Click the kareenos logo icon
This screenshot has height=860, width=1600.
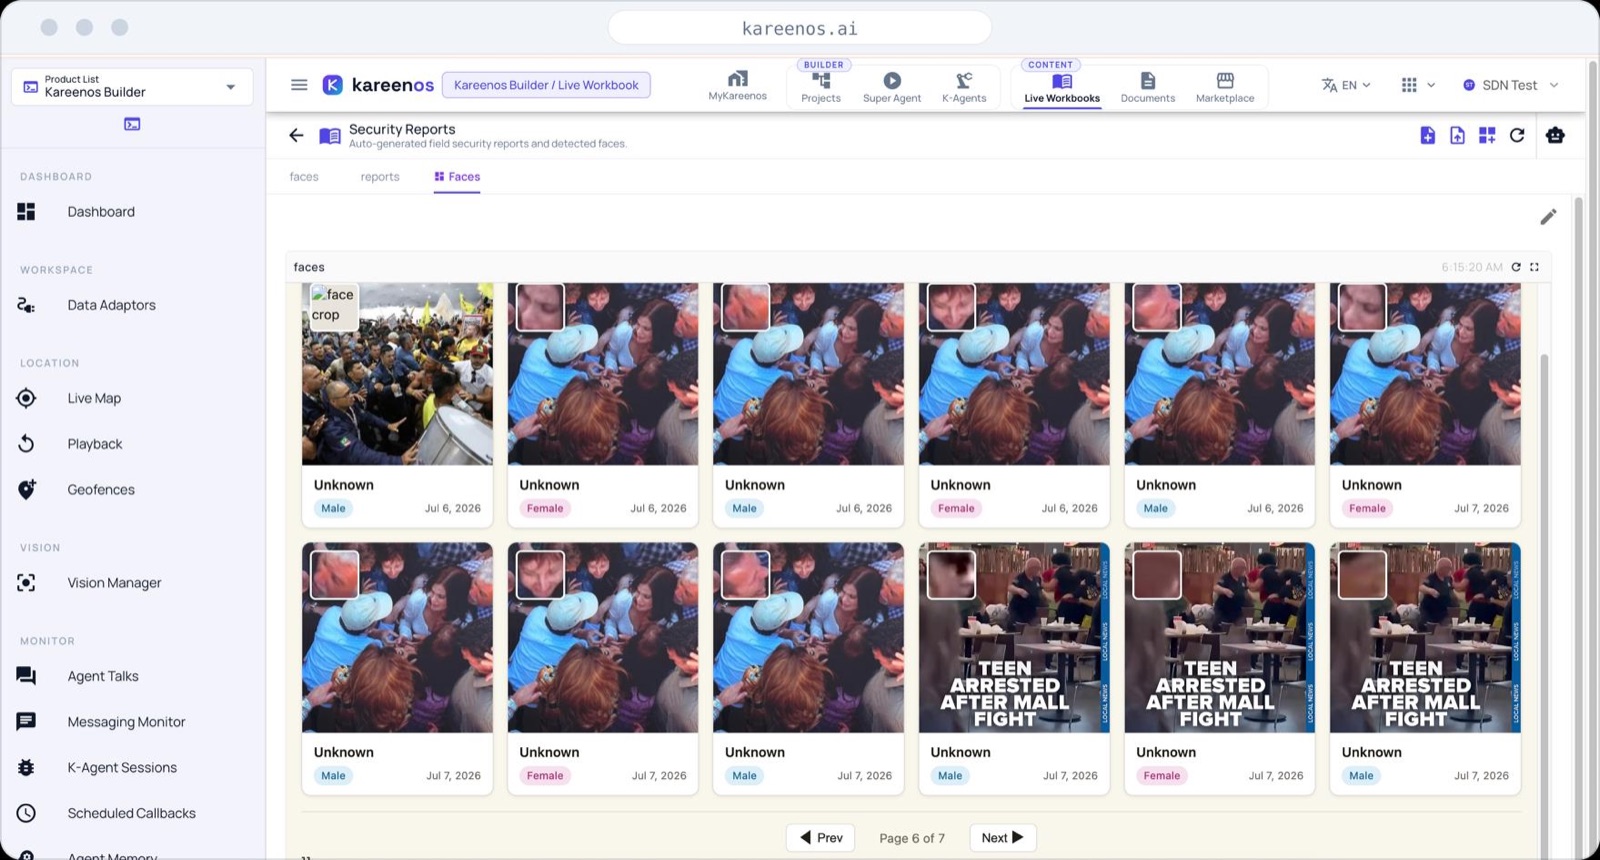coord(333,85)
